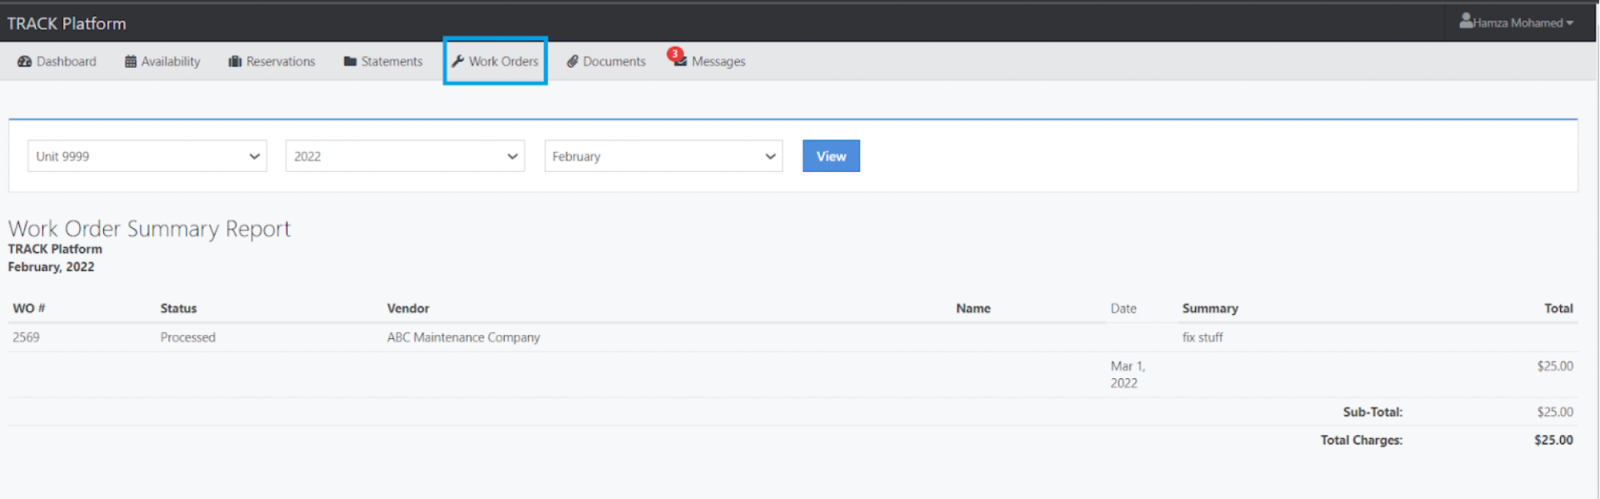Screen dimensions: 1600x499
Task: Click the Messages envelope icon with badge
Action: tap(678, 58)
